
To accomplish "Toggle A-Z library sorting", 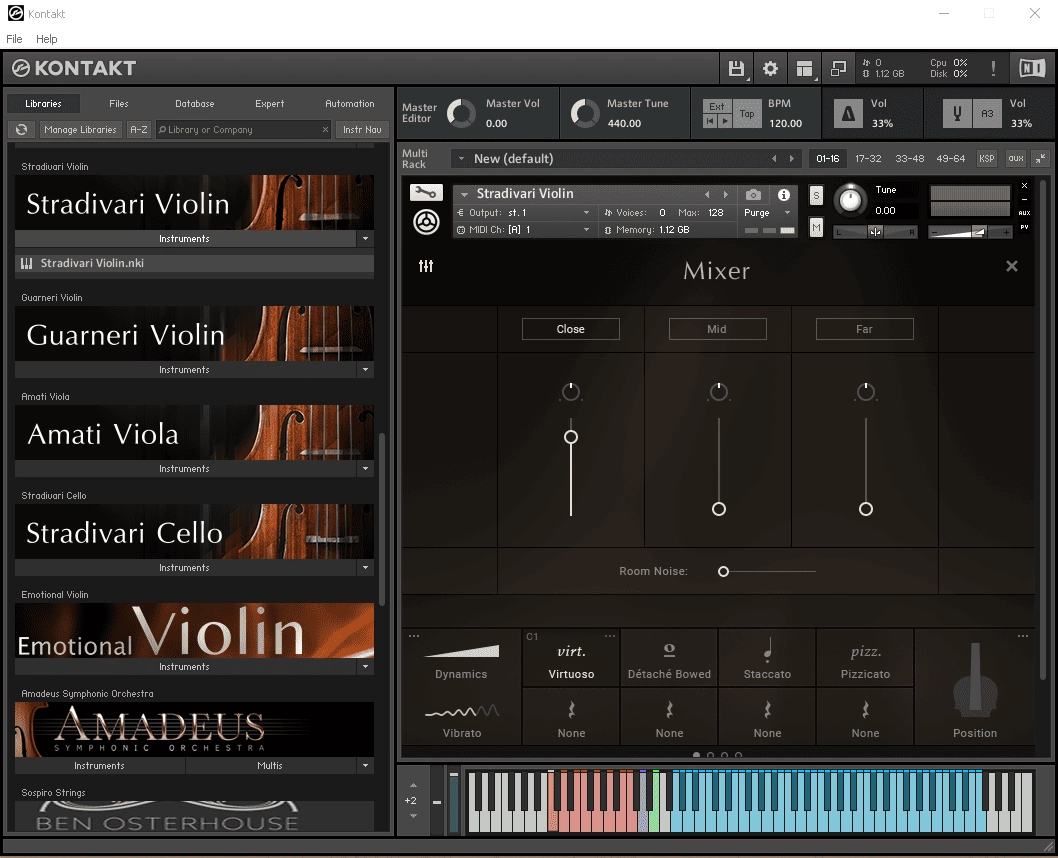I will 138,130.
